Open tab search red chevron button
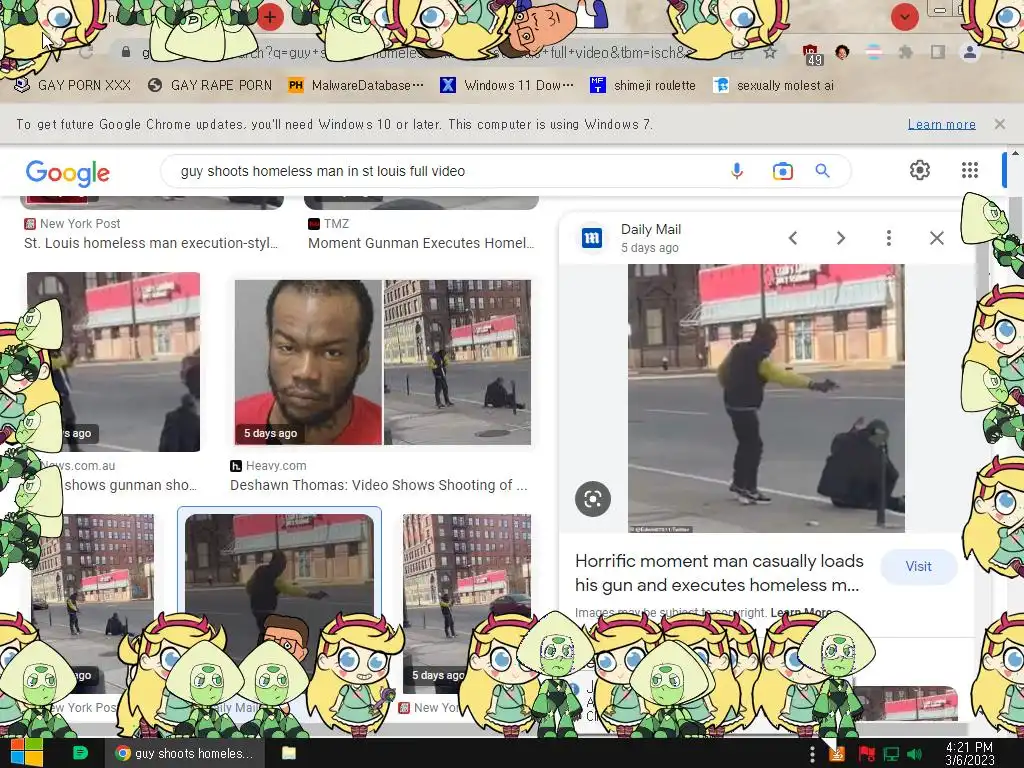This screenshot has height=768, width=1024. point(904,17)
